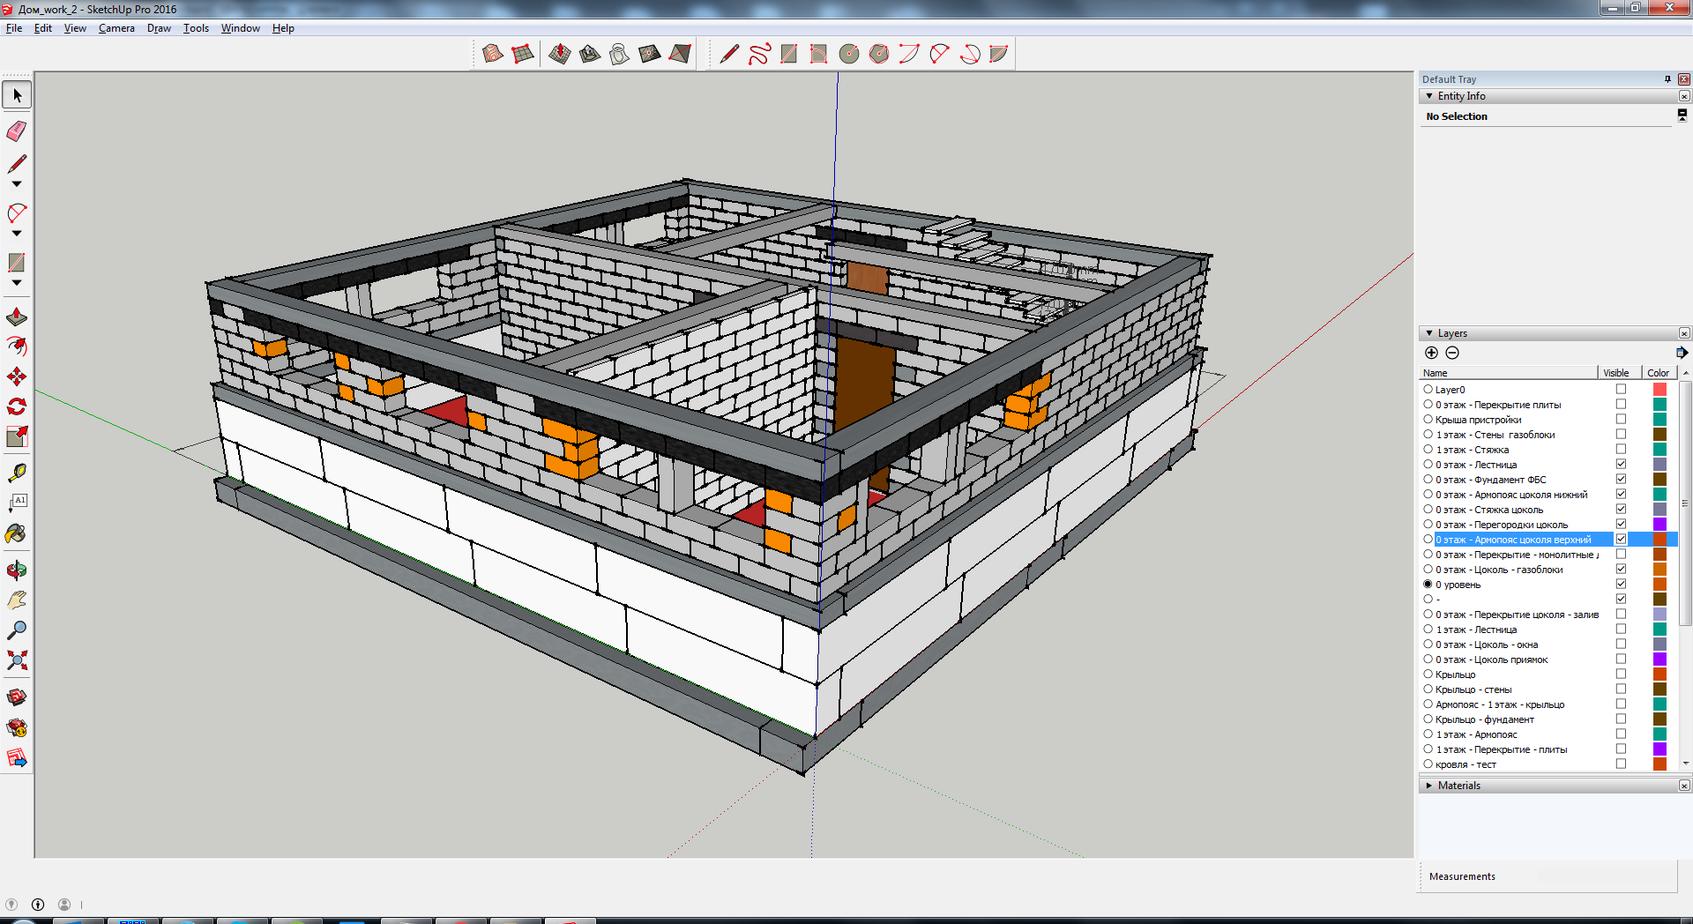This screenshot has height=924, width=1693.
Task: Activate the Push/Pull tool
Action: (x=16, y=317)
